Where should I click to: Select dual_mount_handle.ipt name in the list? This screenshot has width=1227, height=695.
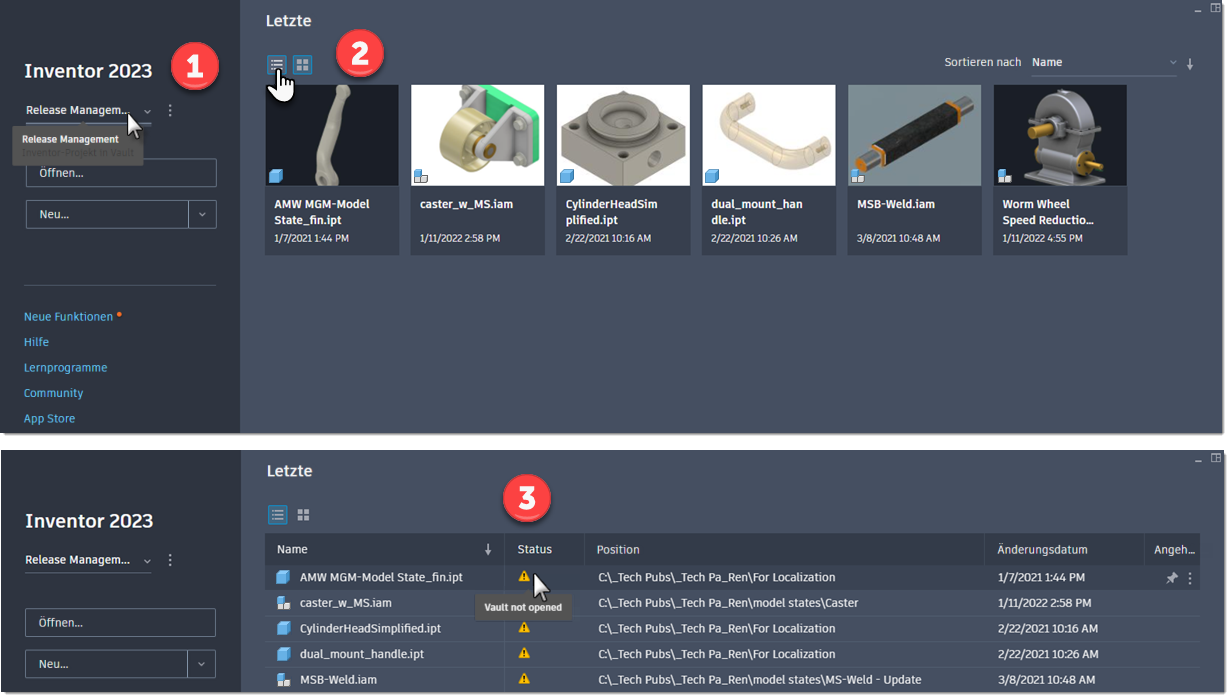click(x=361, y=654)
